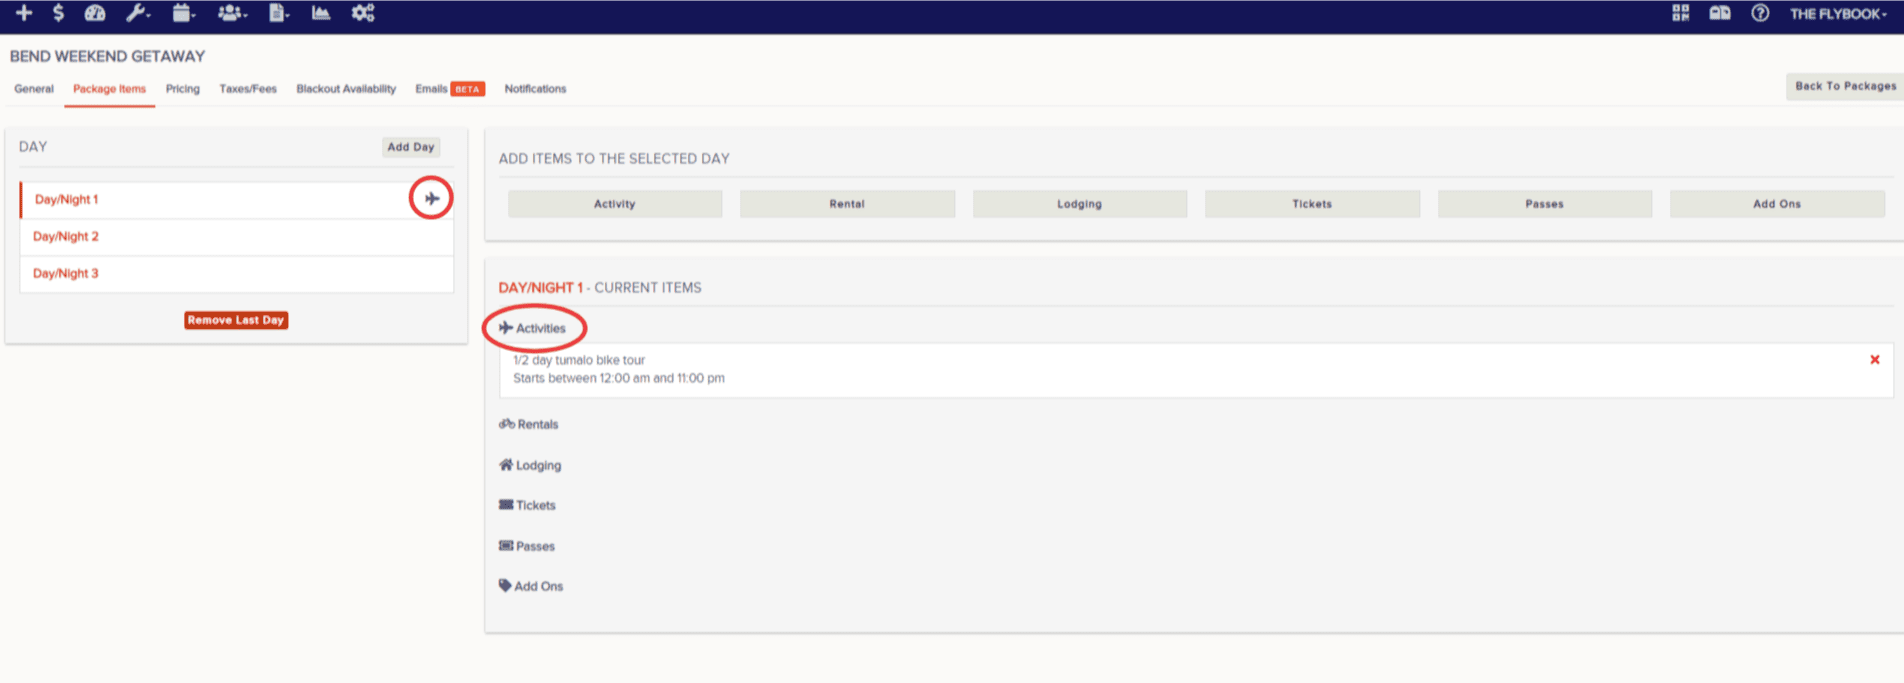Select Day/Night 2 row
The image size is (1904, 683).
tap(236, 237)
